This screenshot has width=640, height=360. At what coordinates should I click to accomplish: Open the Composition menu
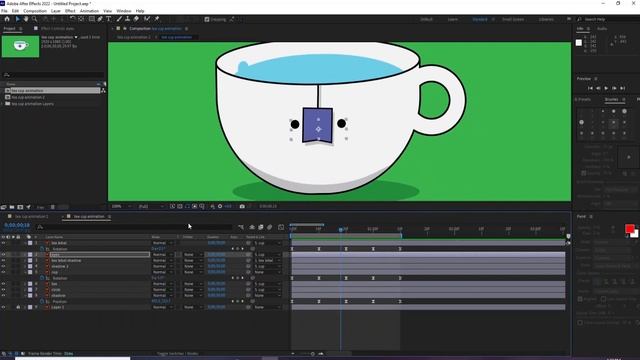click(35, 11)
